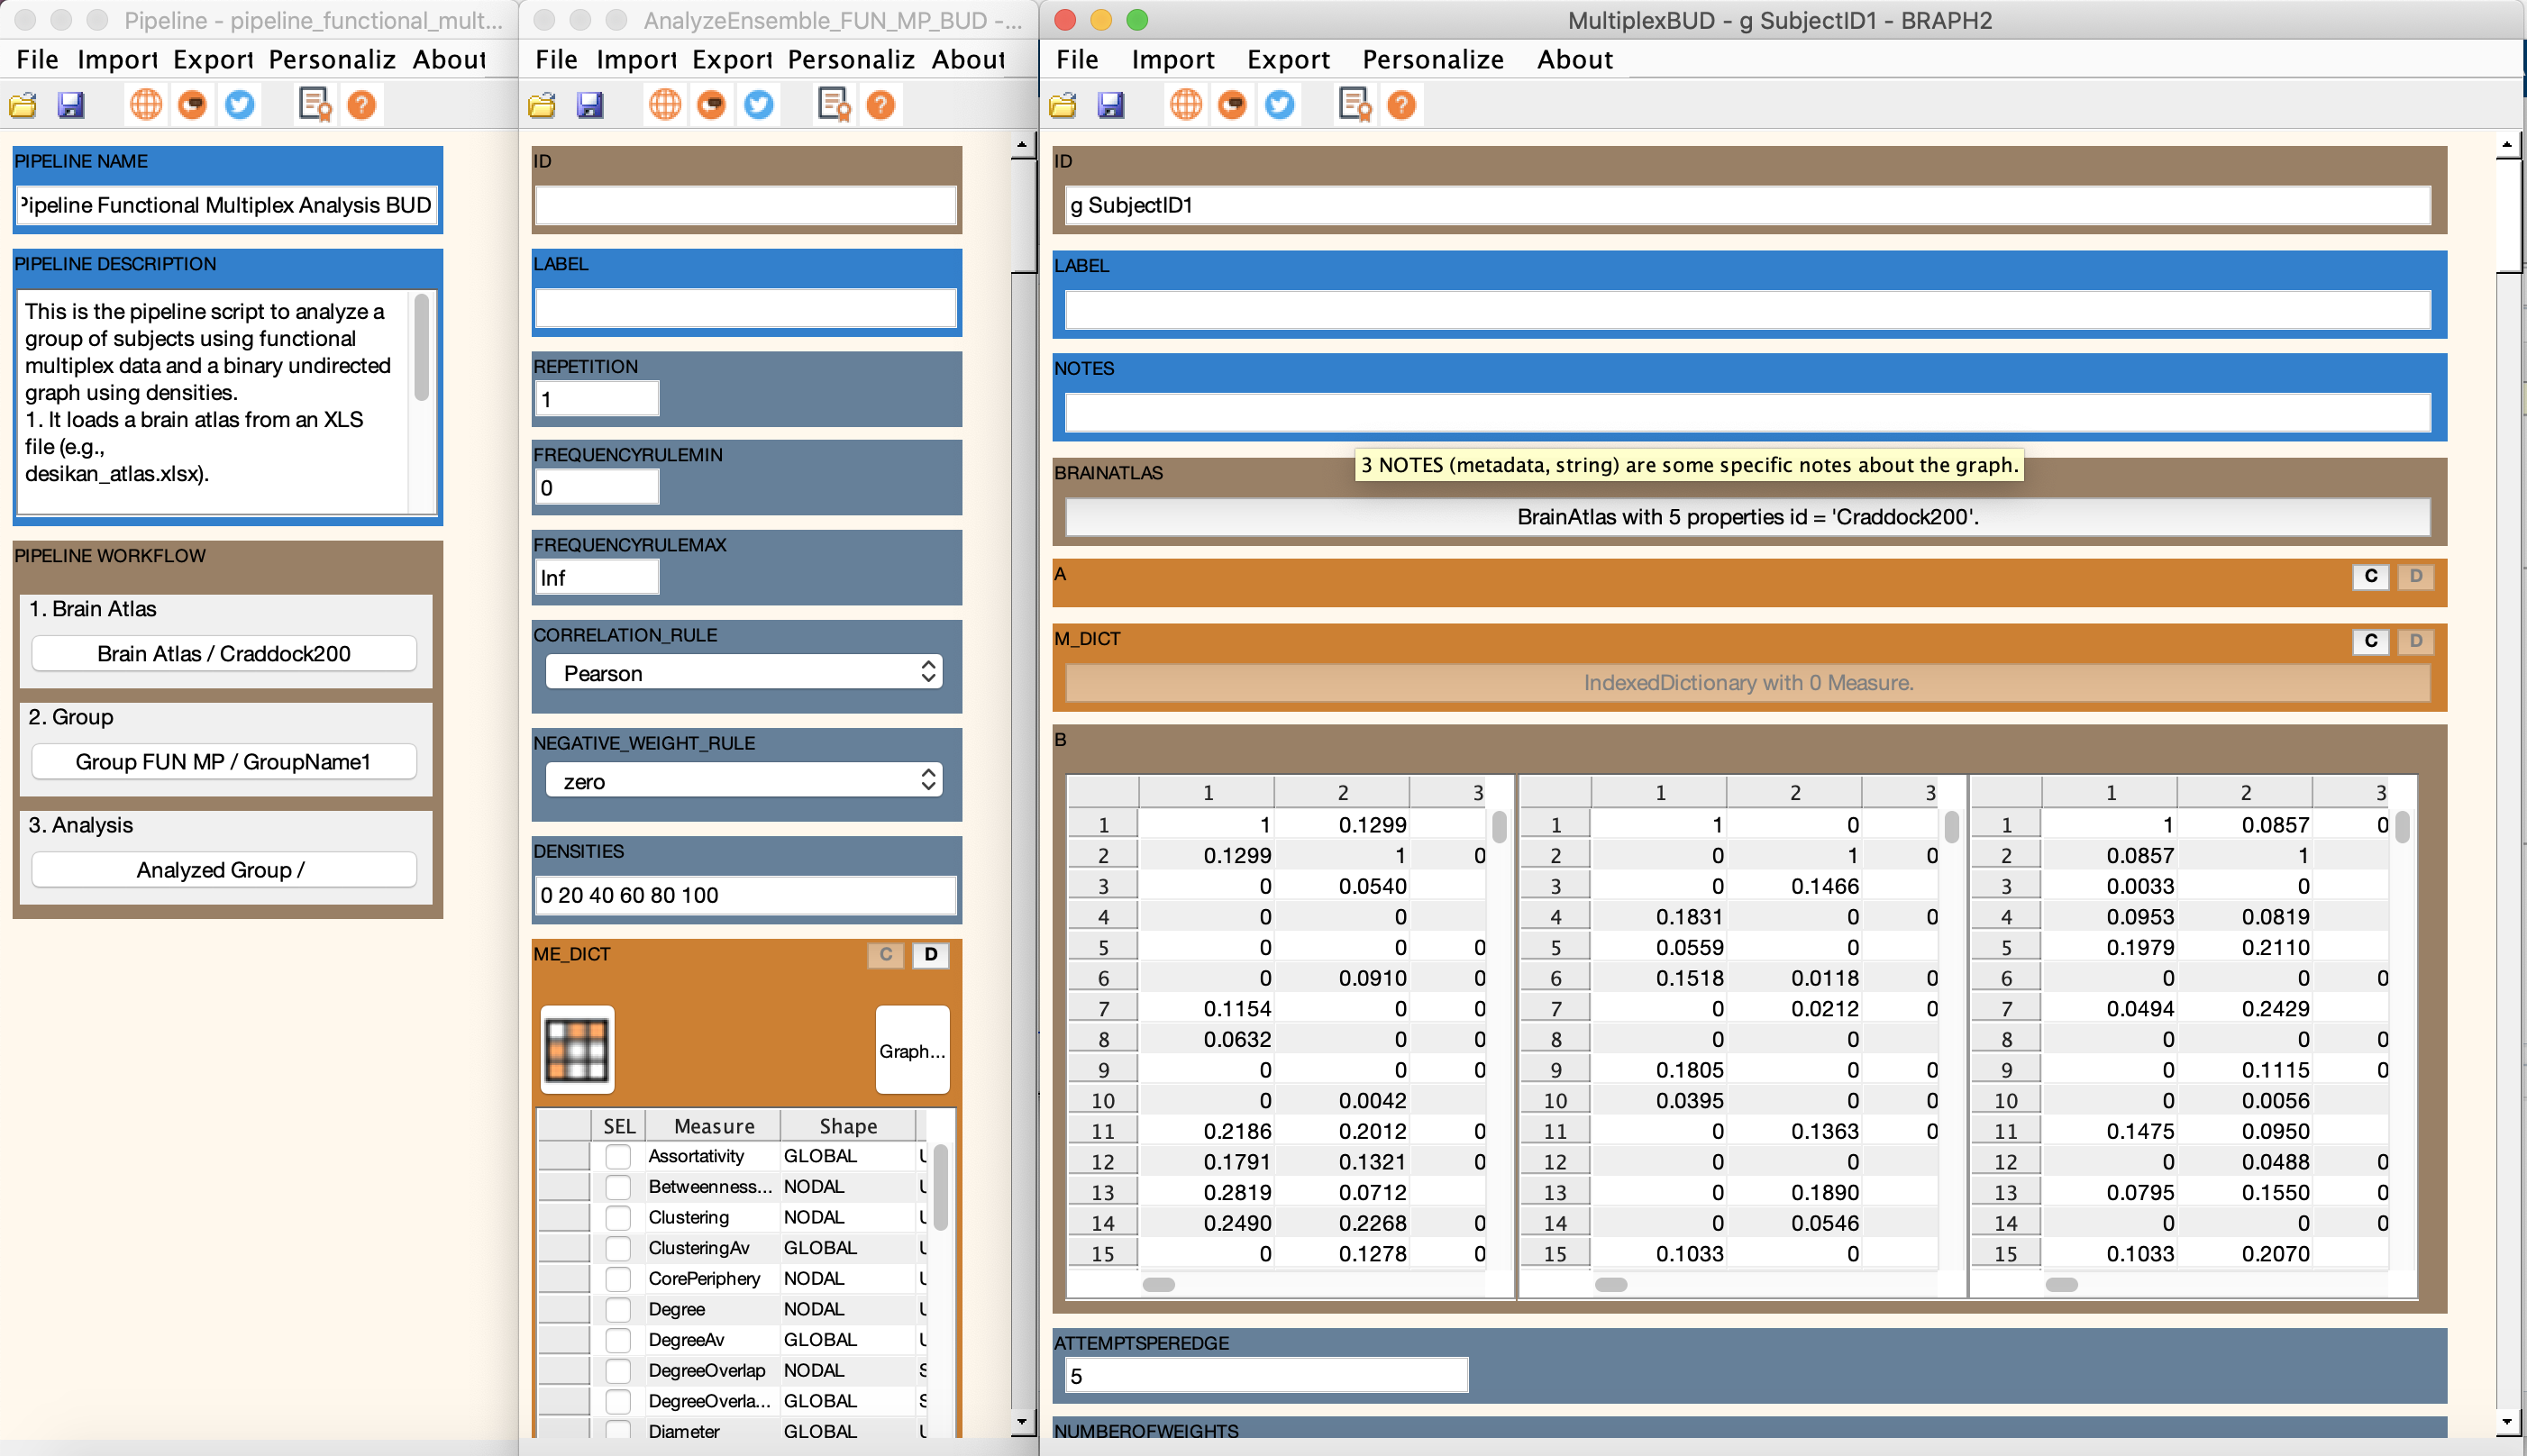Enable the Assortativity measure checkbox
Viewport: 2527px width, 1456px height.
(x=619, y=1156)
